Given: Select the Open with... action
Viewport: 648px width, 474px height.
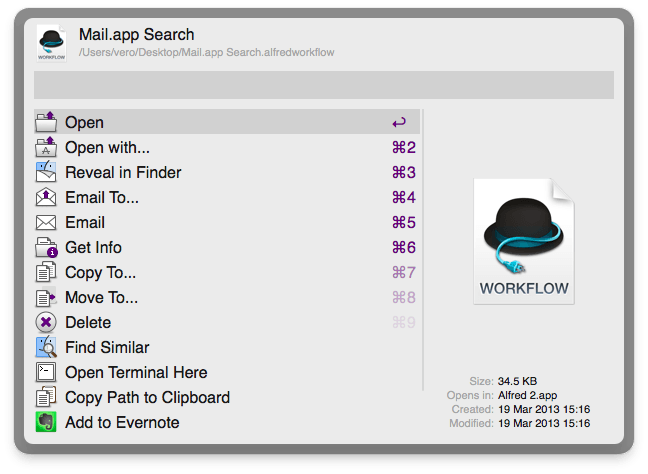Looking at the screenshot, I should (107, 148).
